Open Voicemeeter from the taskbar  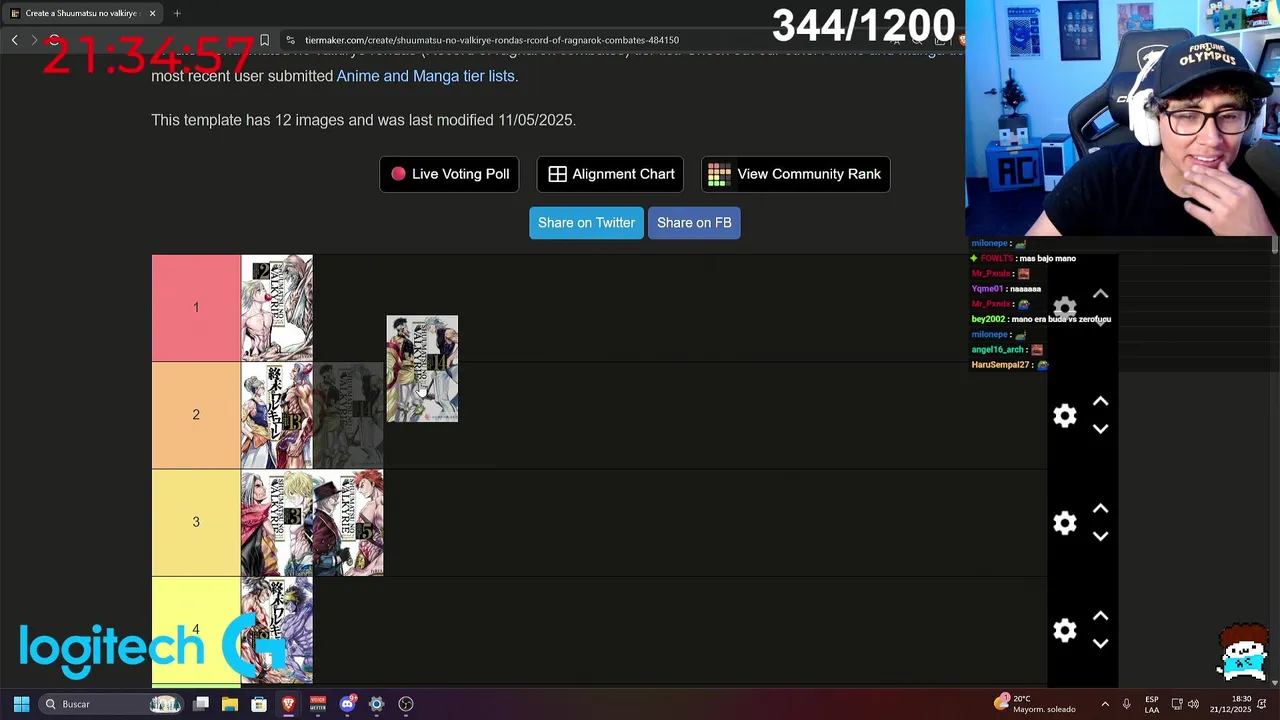coord(318,704)
